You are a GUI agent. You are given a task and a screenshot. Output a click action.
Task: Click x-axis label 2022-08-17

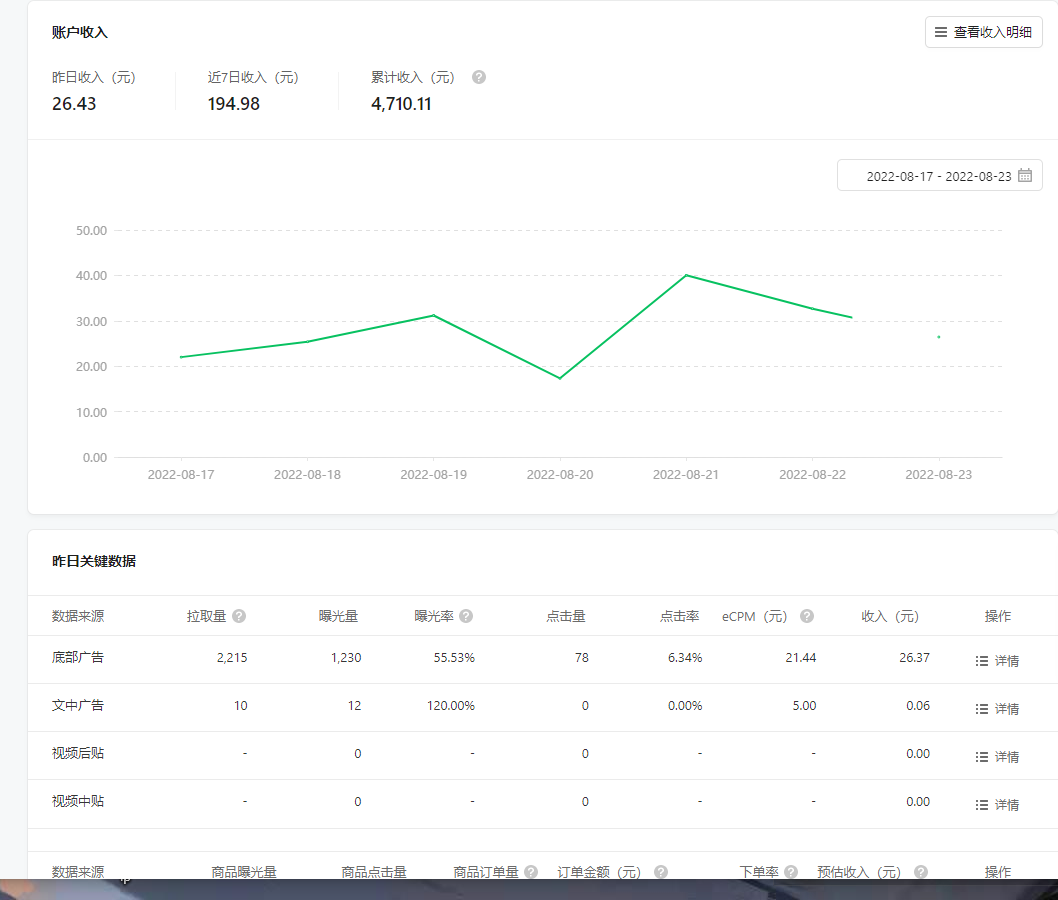181,474
